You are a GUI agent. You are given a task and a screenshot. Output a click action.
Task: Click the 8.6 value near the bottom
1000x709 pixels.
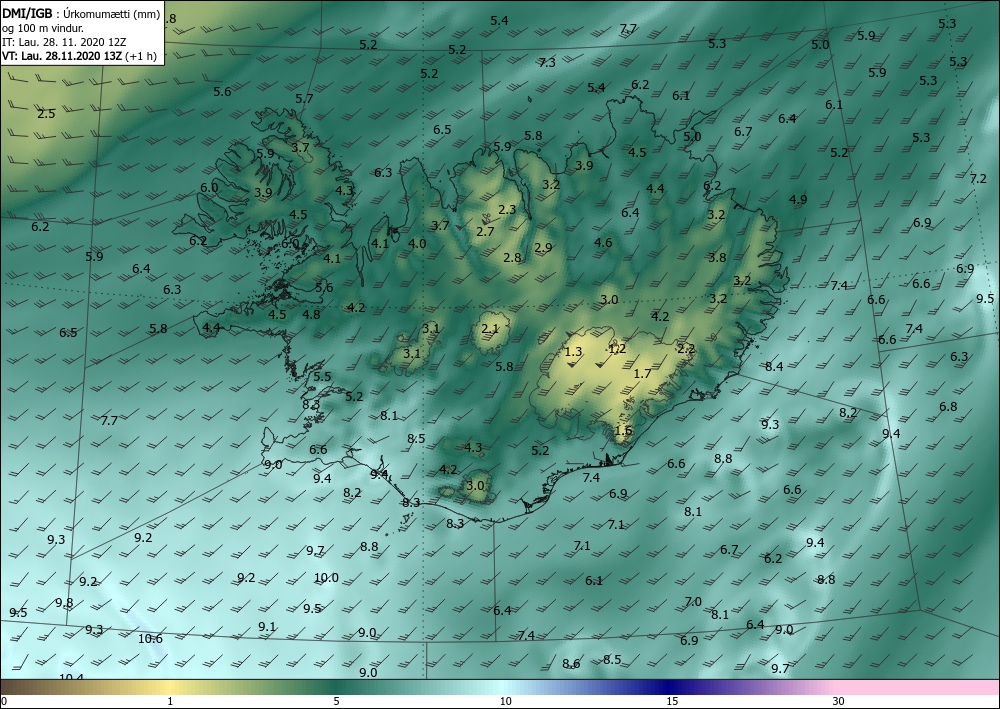point(571,664)
